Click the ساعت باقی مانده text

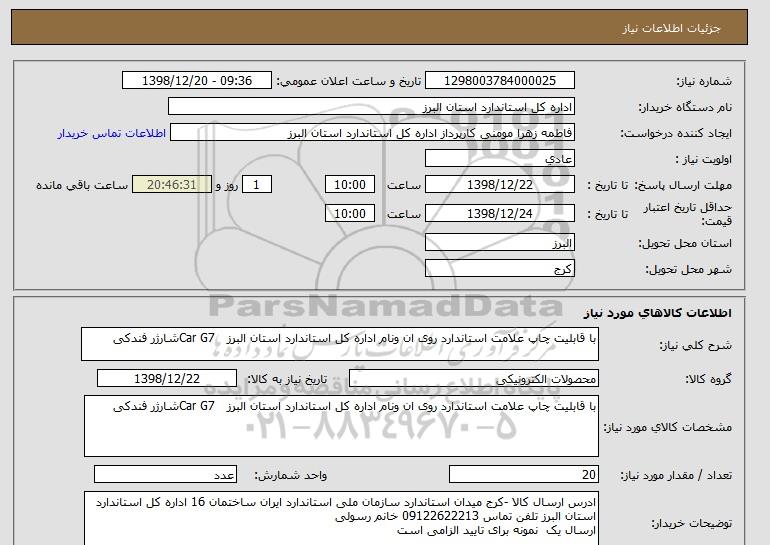coord(82,185)
